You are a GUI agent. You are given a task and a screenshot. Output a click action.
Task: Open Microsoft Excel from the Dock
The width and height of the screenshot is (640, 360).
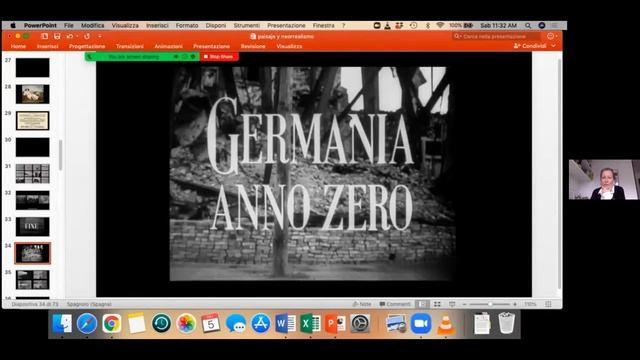310,324
